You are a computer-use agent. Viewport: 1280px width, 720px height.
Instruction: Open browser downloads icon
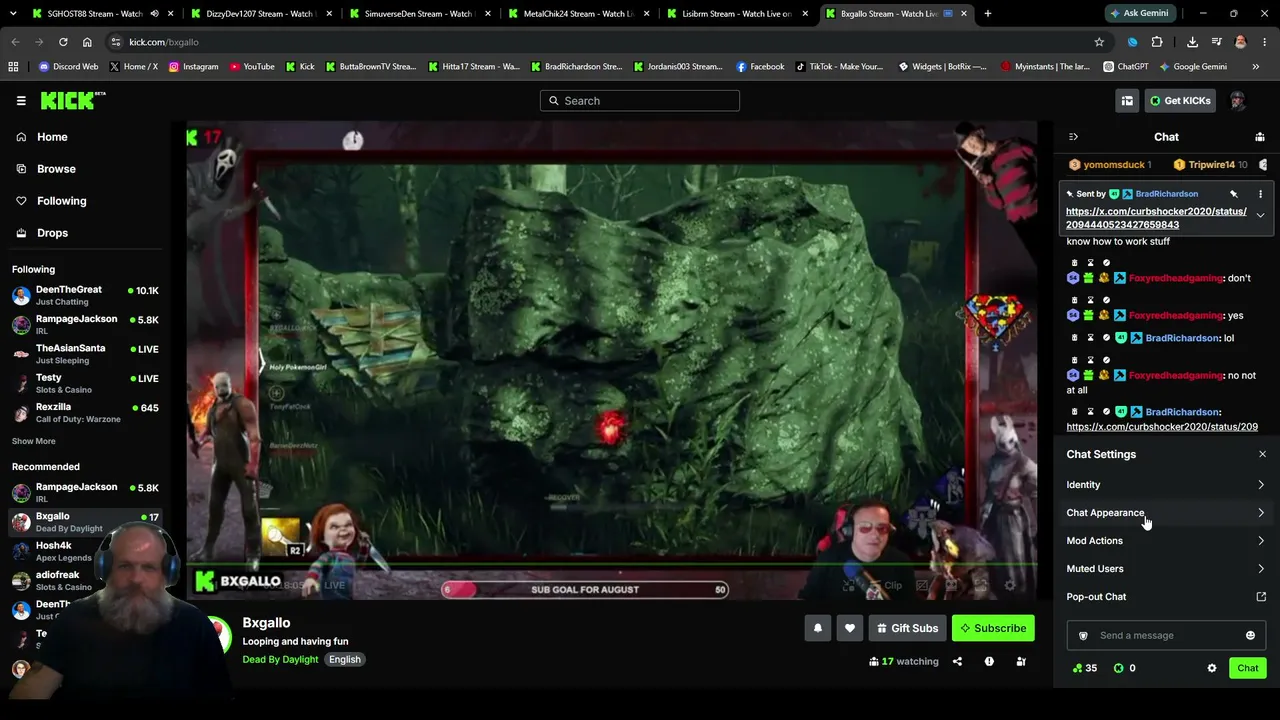[1192, 42]
